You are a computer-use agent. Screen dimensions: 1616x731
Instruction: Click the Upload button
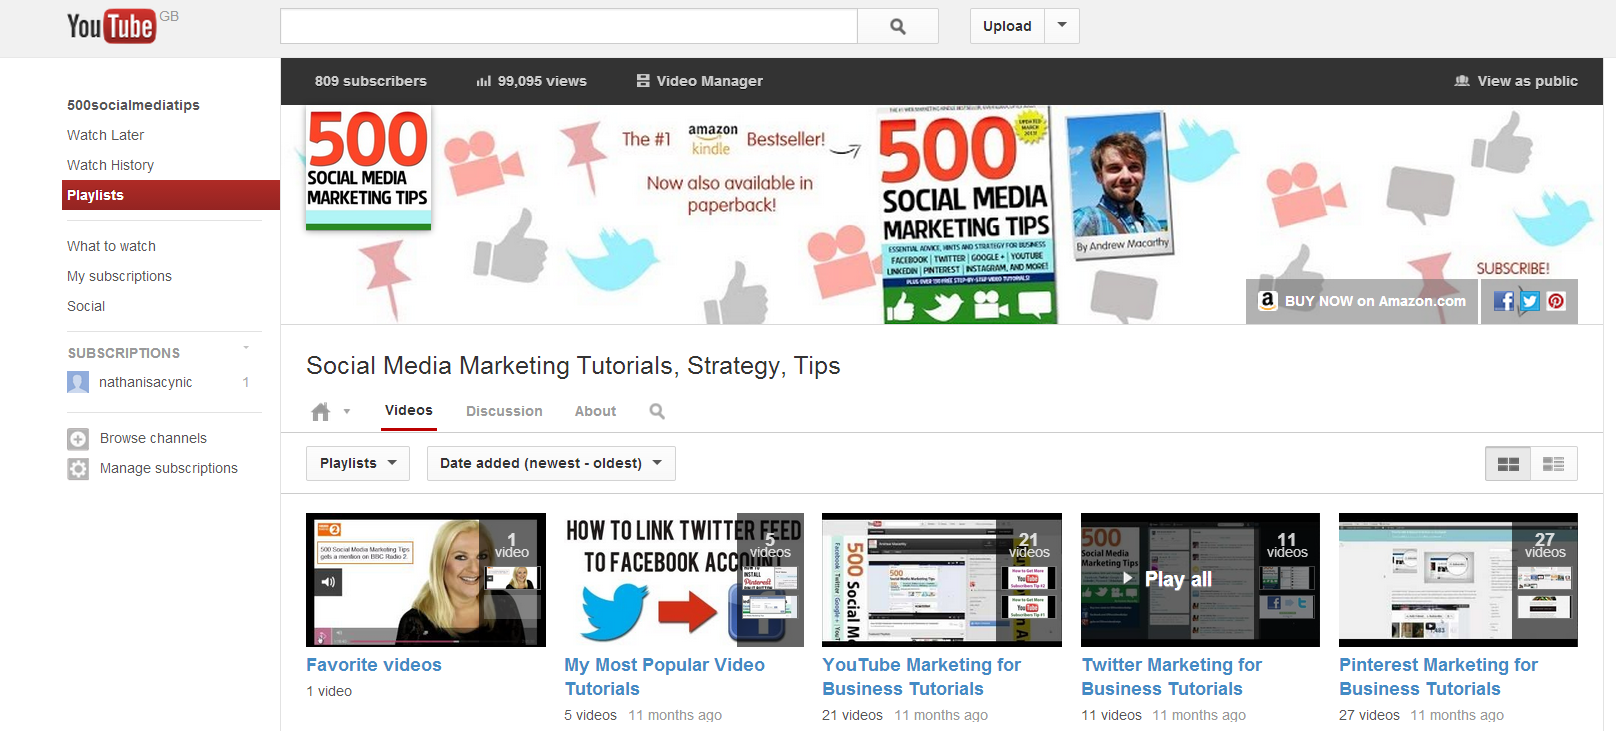click(x=1007, y=26)
